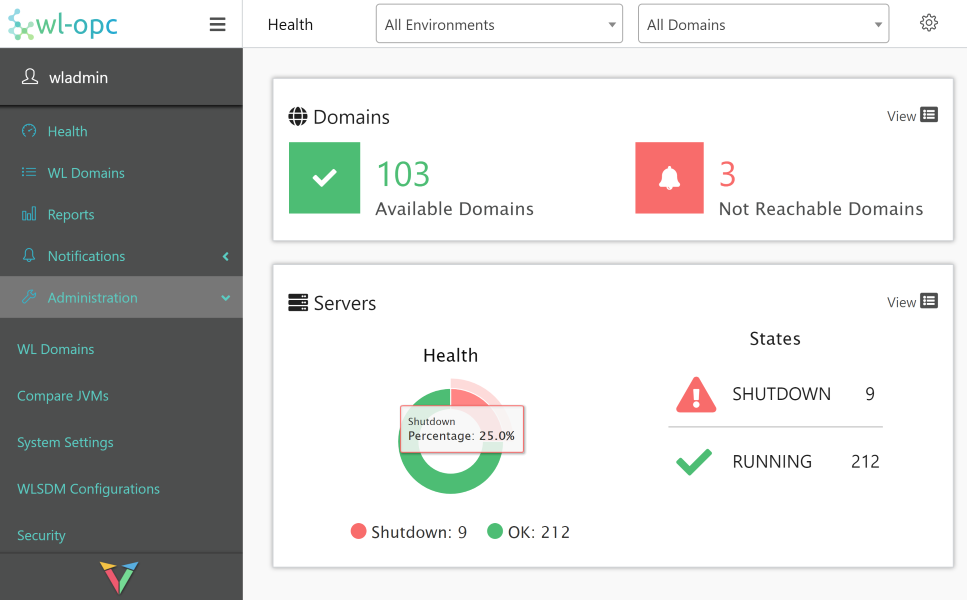
Task: Click the red SHUTDOWN warning triangle icon
Action: tap(696, 395)
